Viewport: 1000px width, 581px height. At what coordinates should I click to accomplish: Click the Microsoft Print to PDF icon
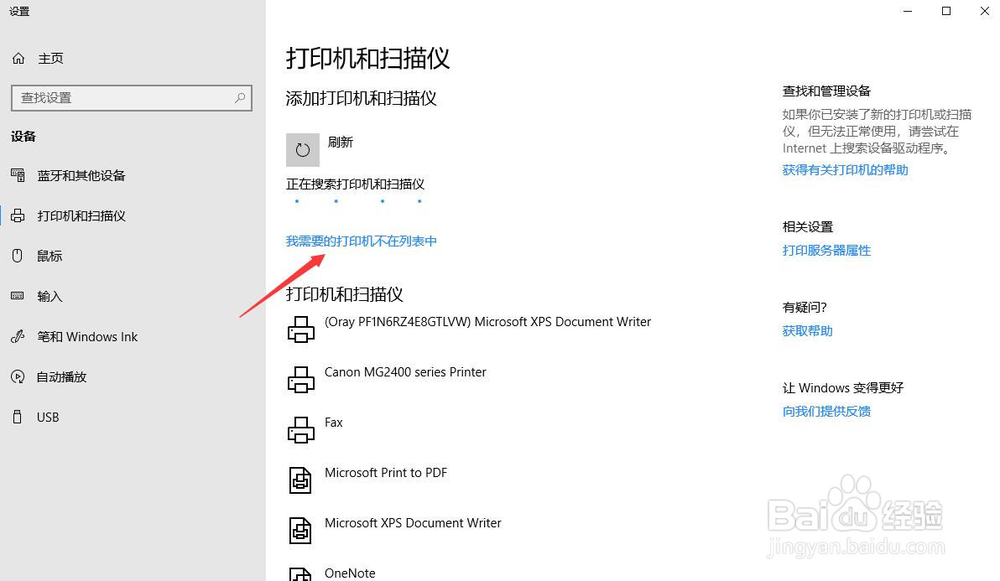tap(300, 480)
